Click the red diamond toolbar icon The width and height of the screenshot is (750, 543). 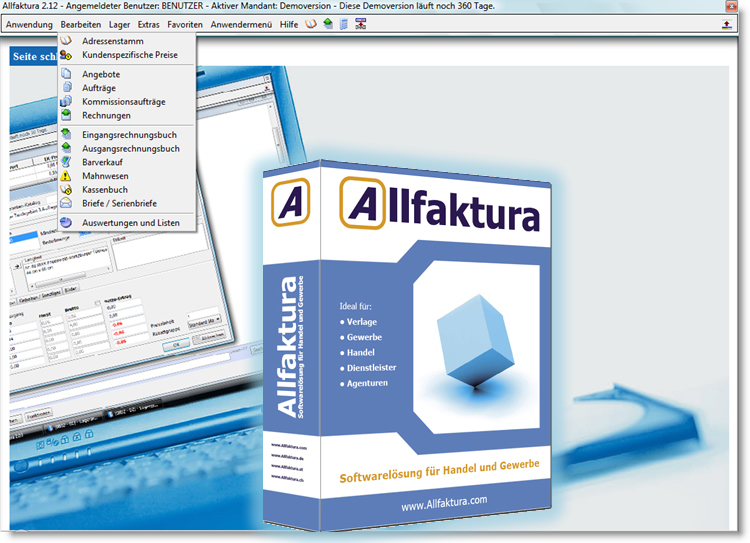point(361,24)
